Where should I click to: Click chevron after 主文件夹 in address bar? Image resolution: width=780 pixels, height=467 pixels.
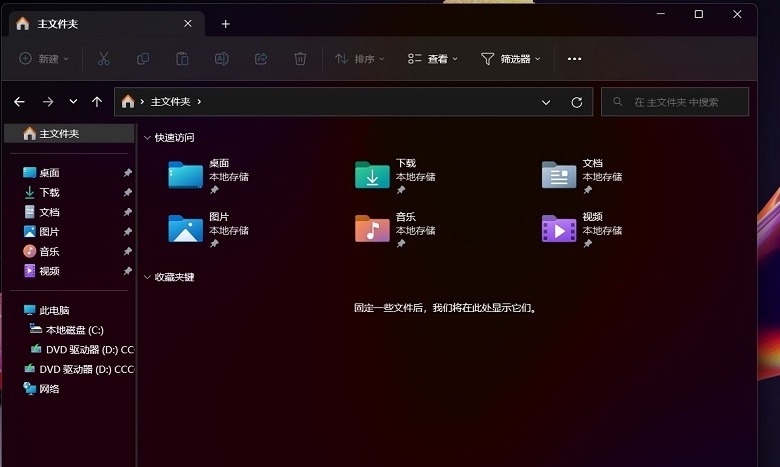199,101
